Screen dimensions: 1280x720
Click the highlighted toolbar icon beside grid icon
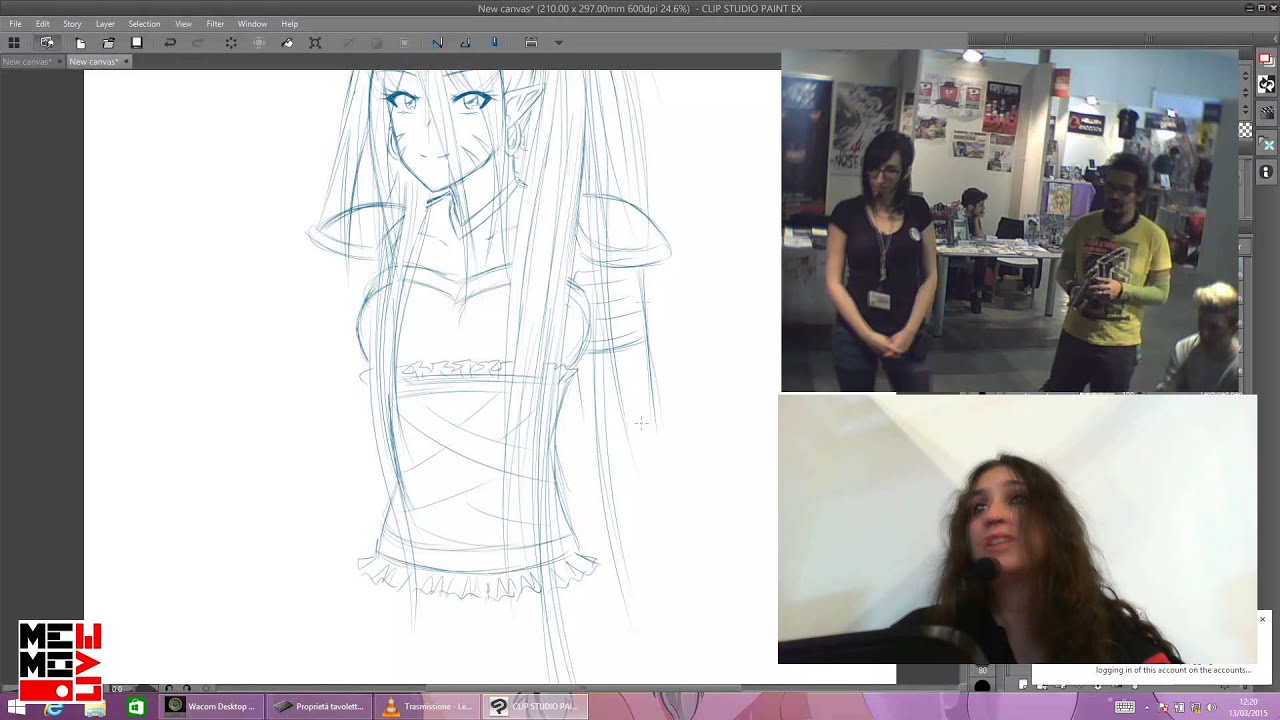click(x=47, y=43)
